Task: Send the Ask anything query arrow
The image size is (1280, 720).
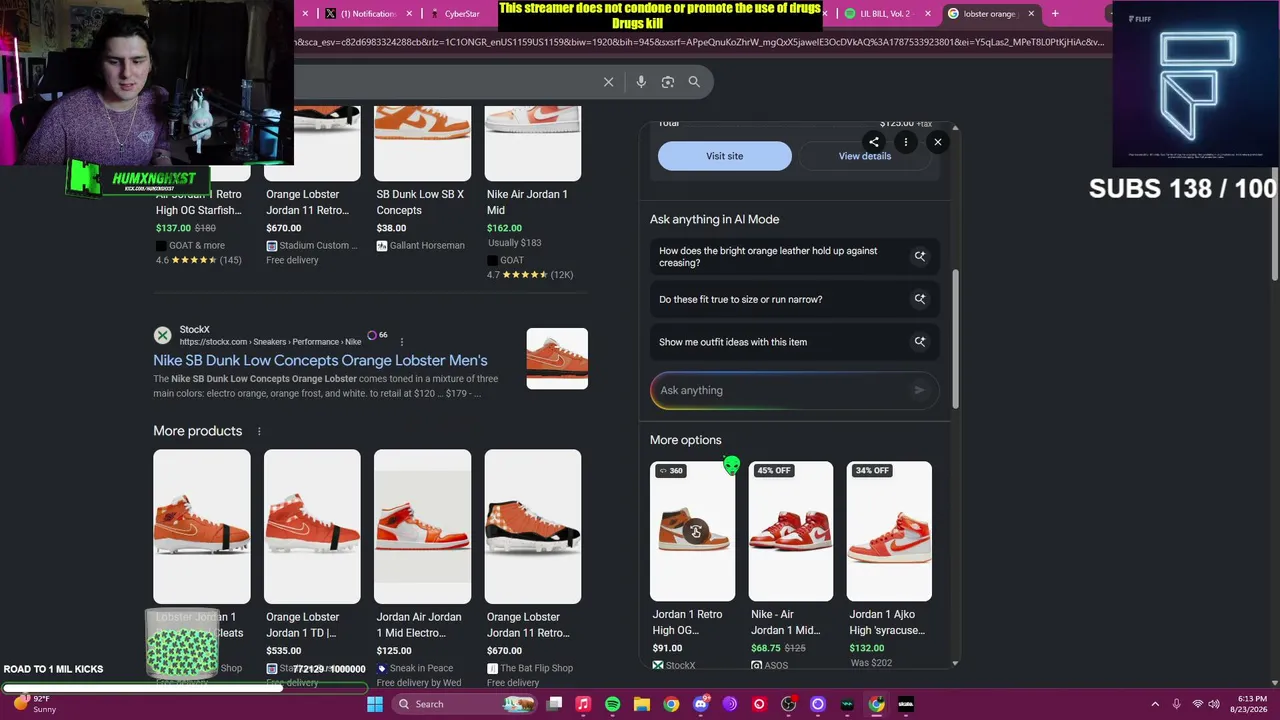Action: click(919, 390)
